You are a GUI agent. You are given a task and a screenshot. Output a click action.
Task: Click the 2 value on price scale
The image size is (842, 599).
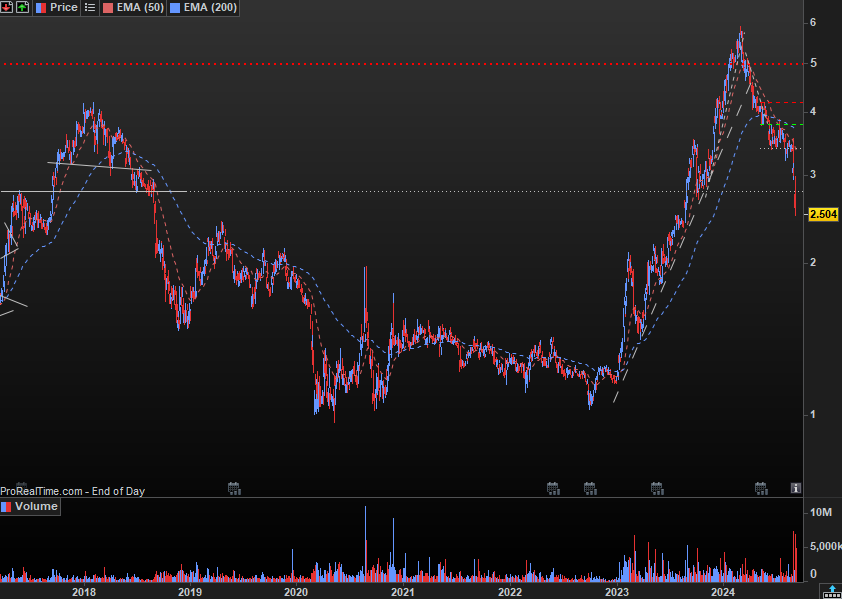click(x=813, y=262)
